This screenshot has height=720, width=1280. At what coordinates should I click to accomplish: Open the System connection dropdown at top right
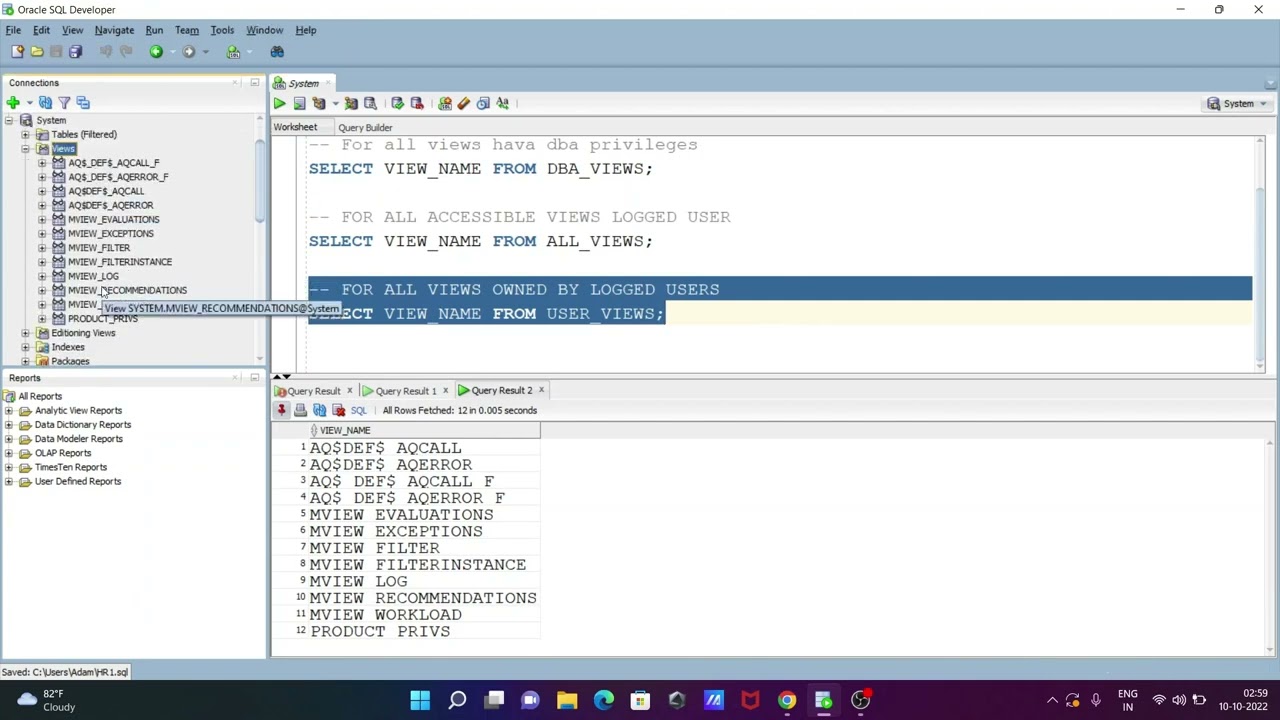pos(1238,103)
